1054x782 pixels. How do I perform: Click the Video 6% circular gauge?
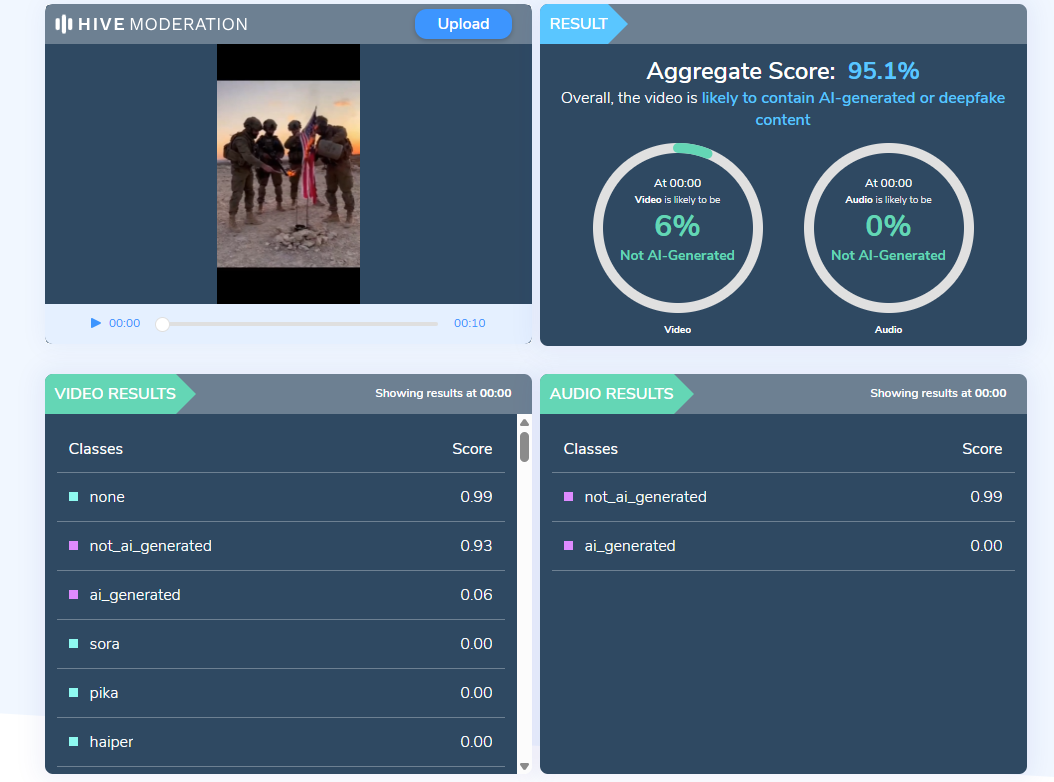[677, 227]
